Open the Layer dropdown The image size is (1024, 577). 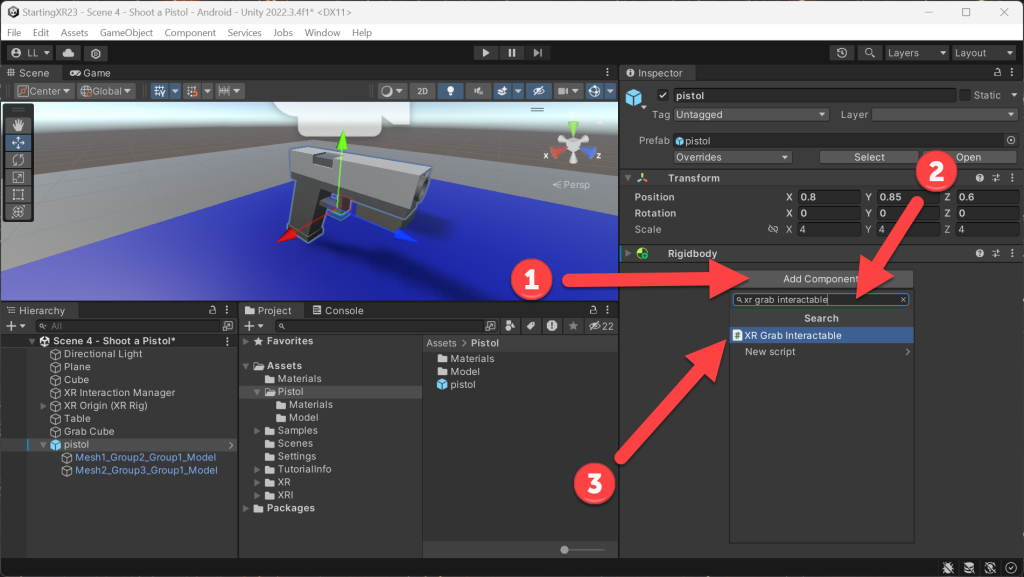945,115
